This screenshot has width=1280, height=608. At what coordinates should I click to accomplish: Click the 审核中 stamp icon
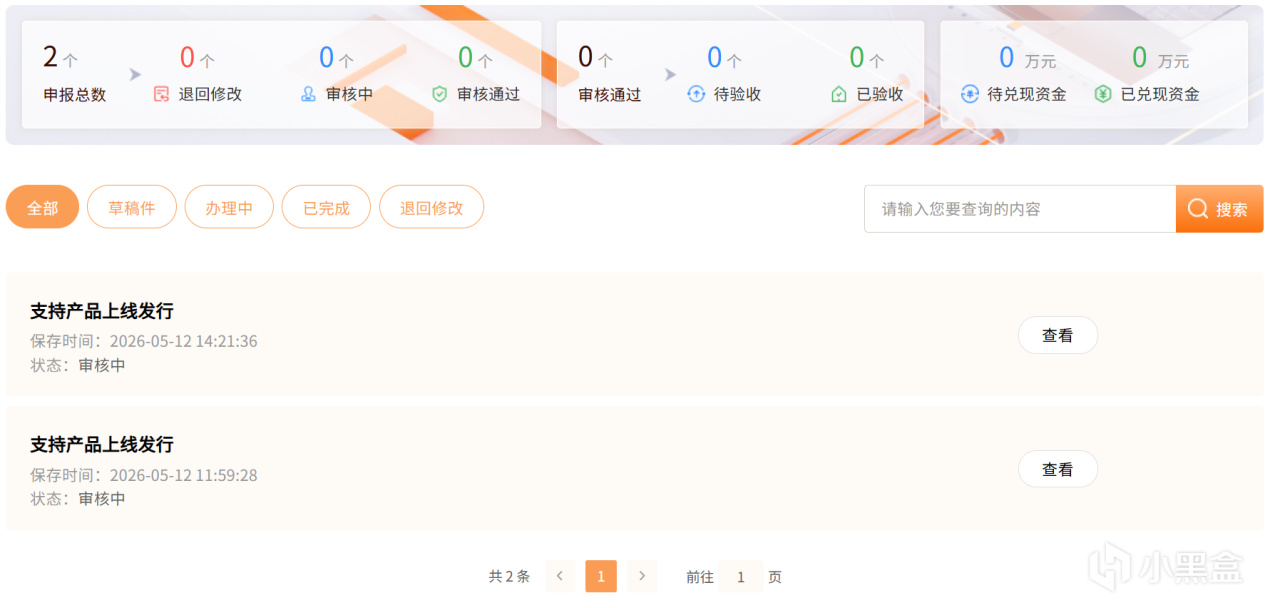(308, 94)
